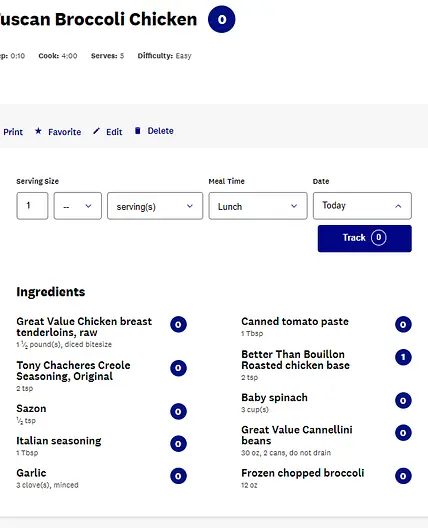This screenshot has width=428, height=528.
Task: Click the points badge for Garlic
Action: click(x=178, y=476)
